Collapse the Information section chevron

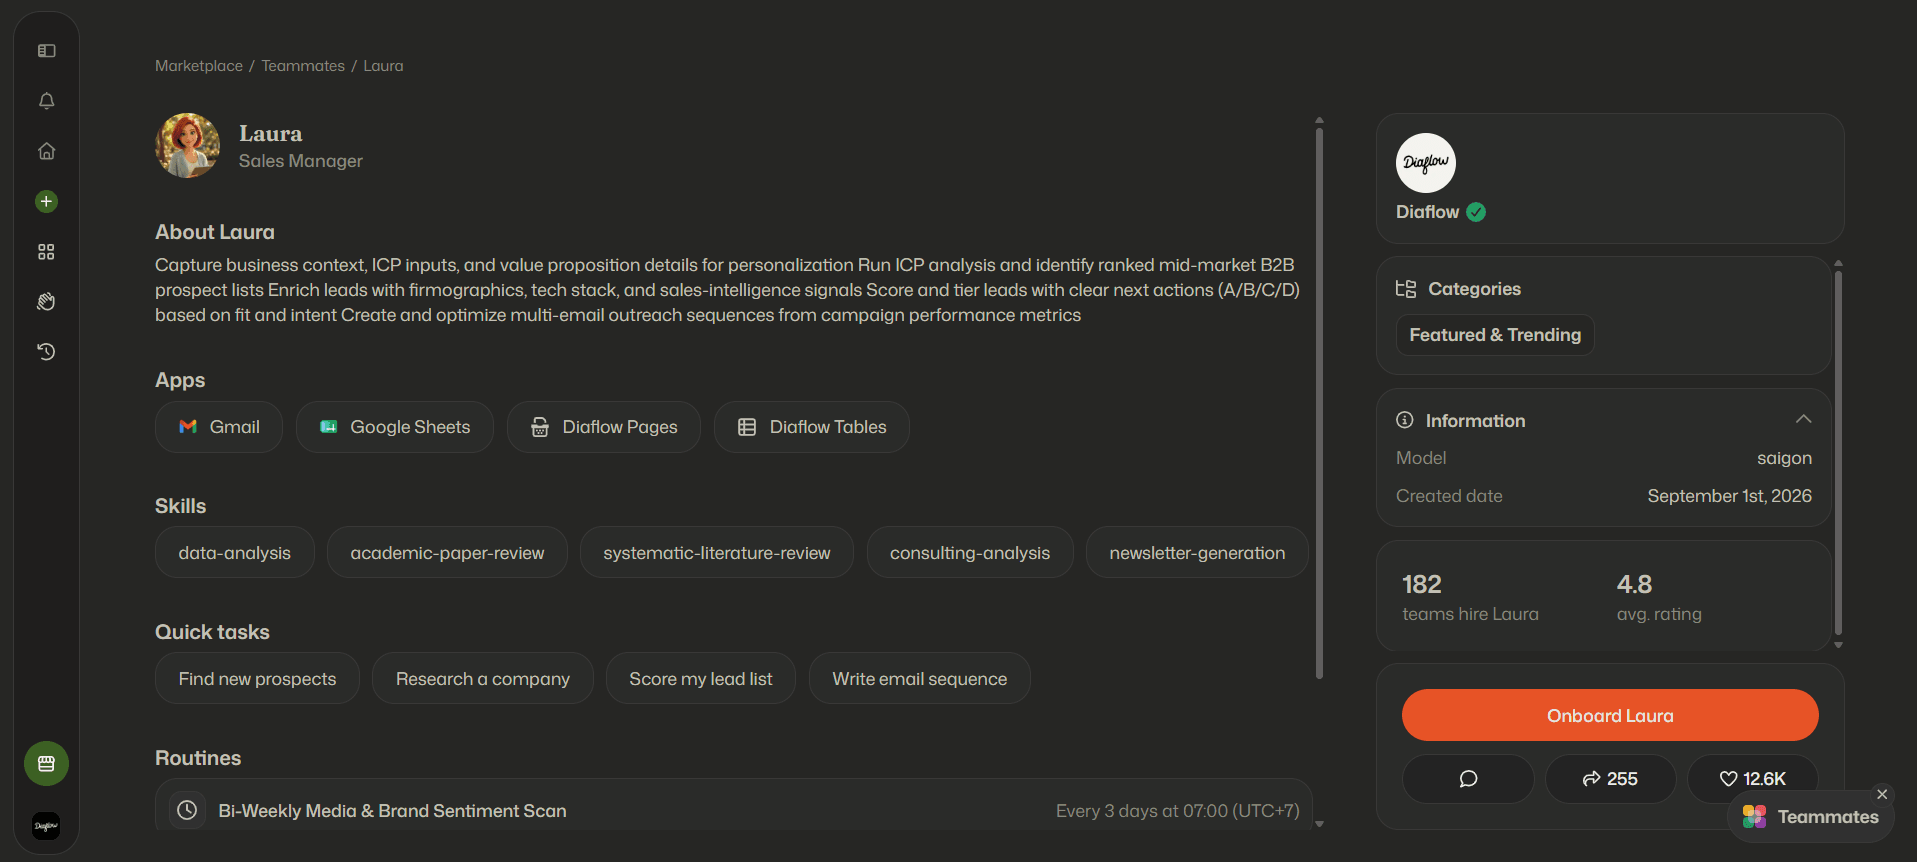click(1803, 420)
